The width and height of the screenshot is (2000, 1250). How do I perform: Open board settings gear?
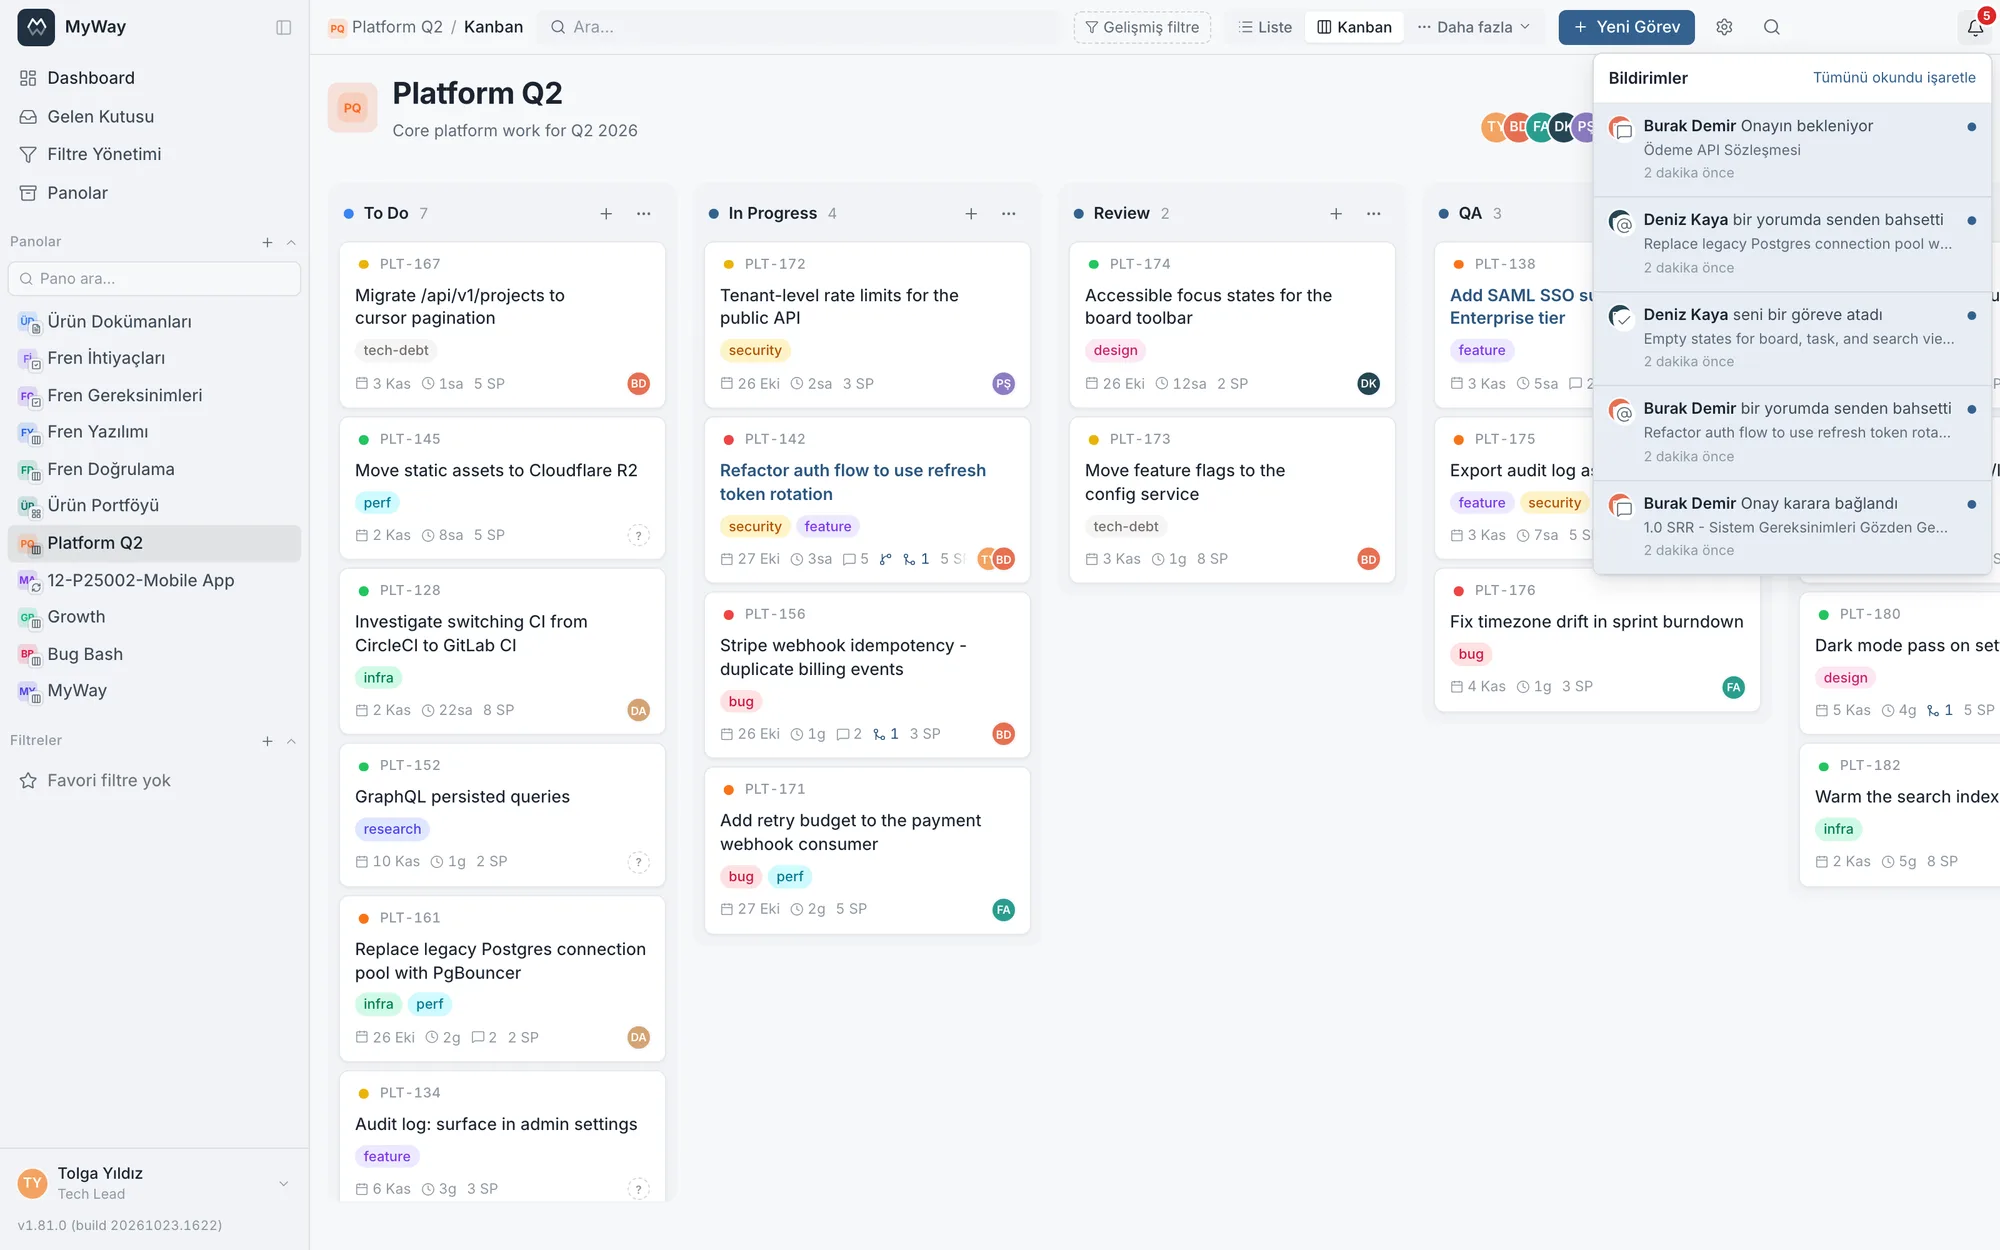[x=1724, y=27]
